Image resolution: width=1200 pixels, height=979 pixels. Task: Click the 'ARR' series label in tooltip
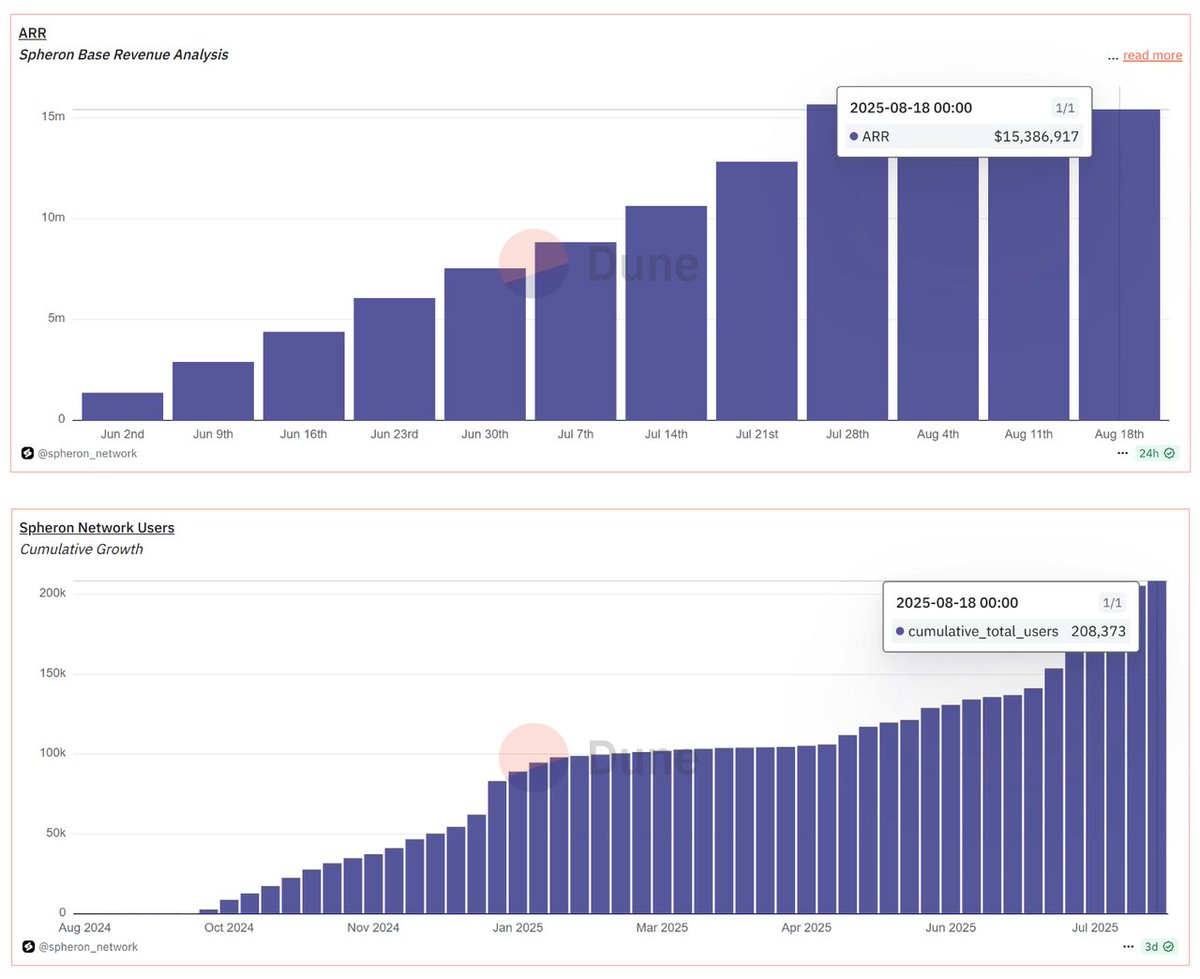(x=875, y=136)
